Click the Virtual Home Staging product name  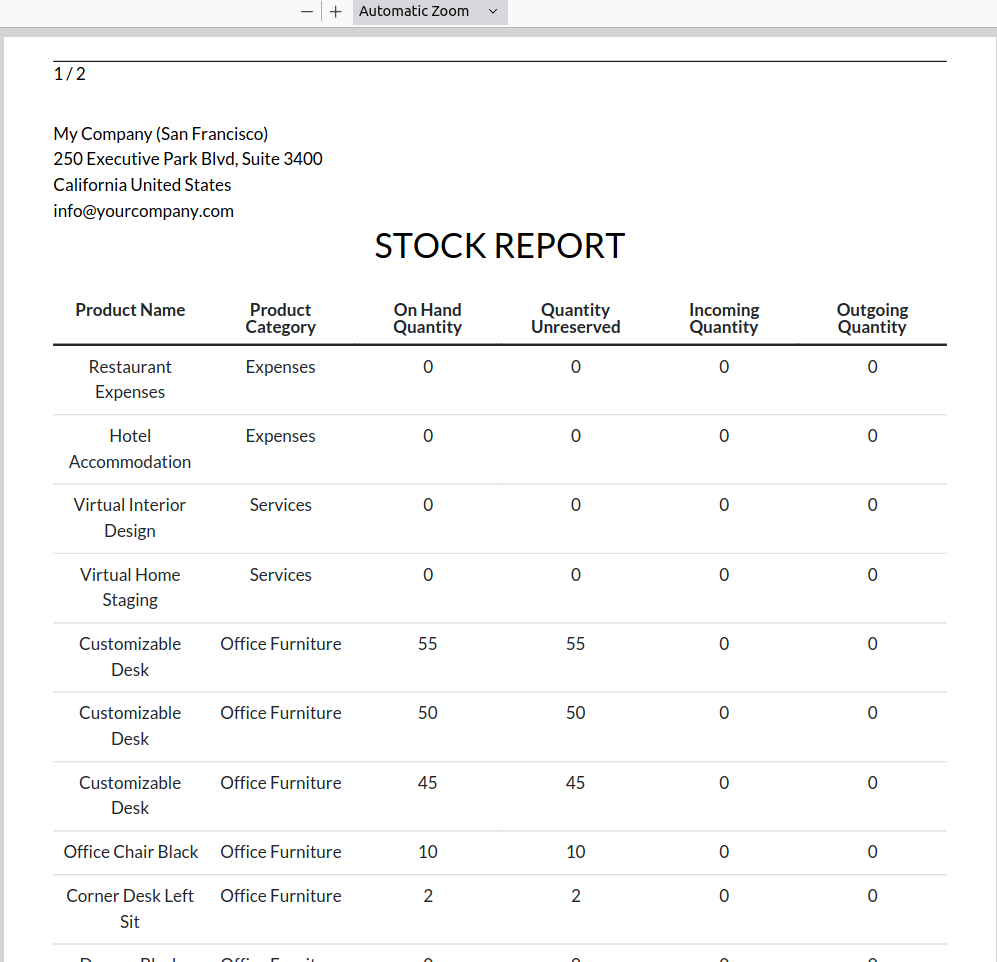130,587
